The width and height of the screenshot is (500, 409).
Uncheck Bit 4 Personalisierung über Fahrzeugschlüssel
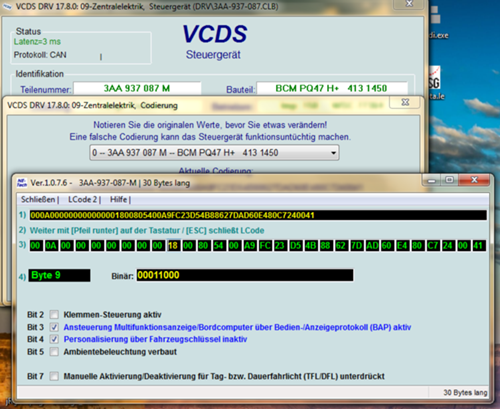(54, 339)
